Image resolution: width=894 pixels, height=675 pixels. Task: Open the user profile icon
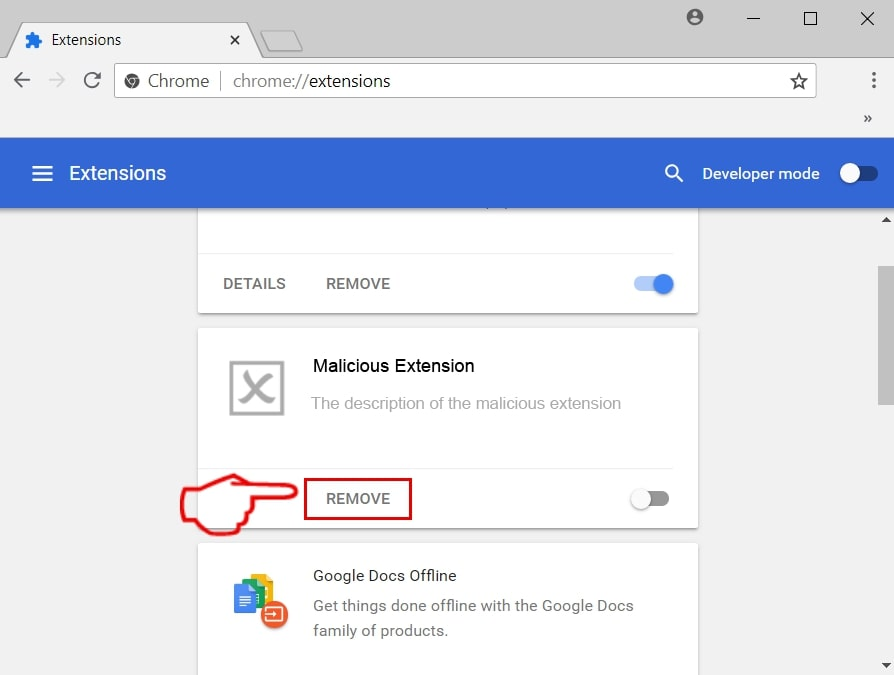click(694, 18)
